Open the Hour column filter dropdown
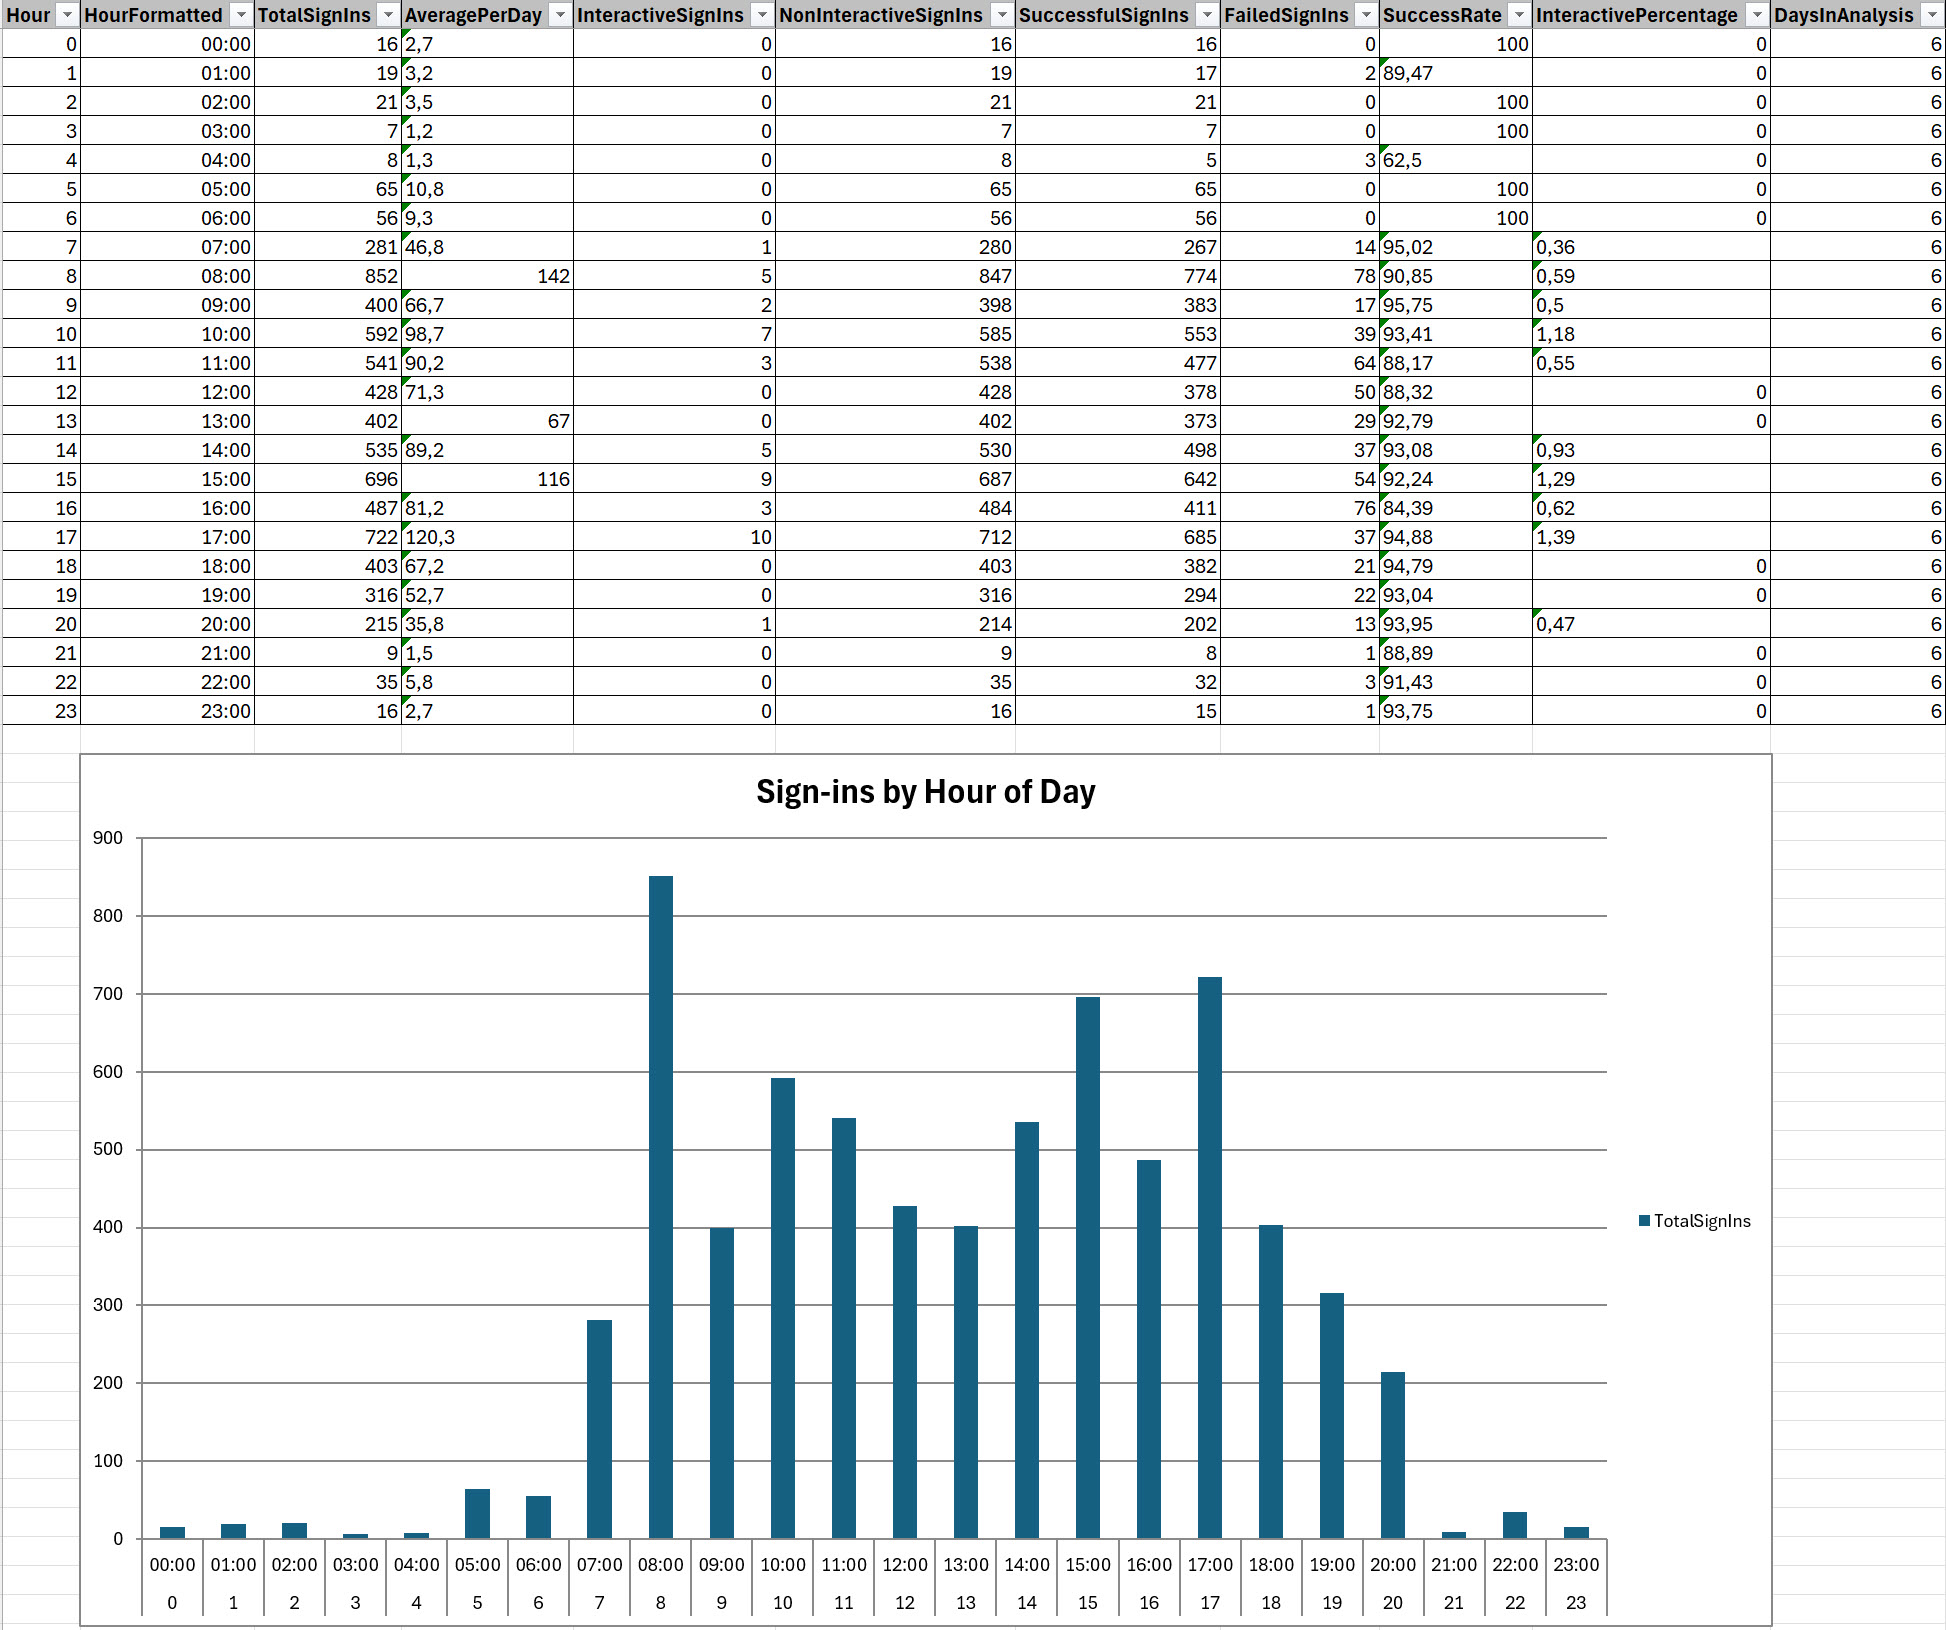Image resolution: width=1946 pixels, height=1630 pixels. (67, 15)
